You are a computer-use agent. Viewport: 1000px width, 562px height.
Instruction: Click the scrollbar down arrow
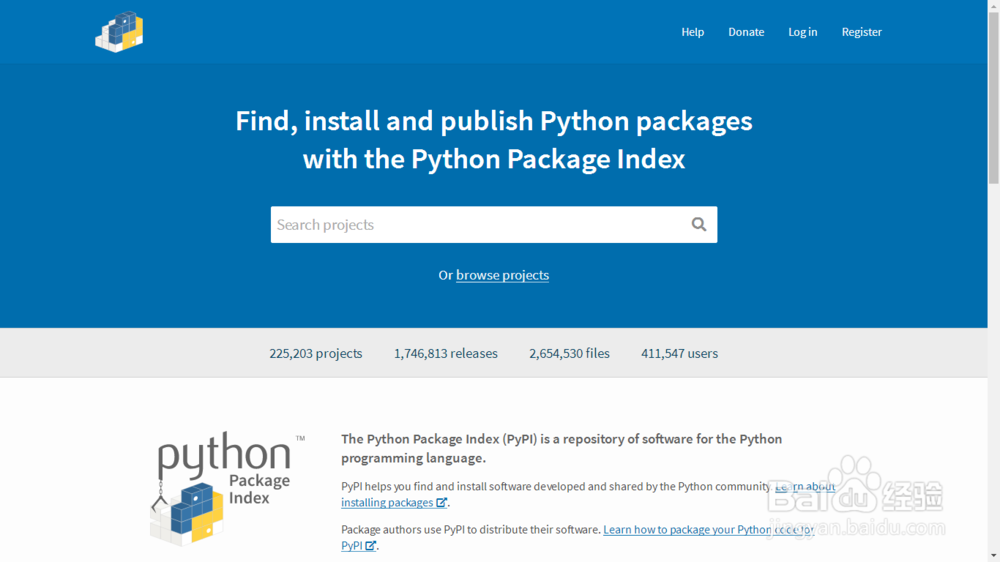click(x=993, y=555)
